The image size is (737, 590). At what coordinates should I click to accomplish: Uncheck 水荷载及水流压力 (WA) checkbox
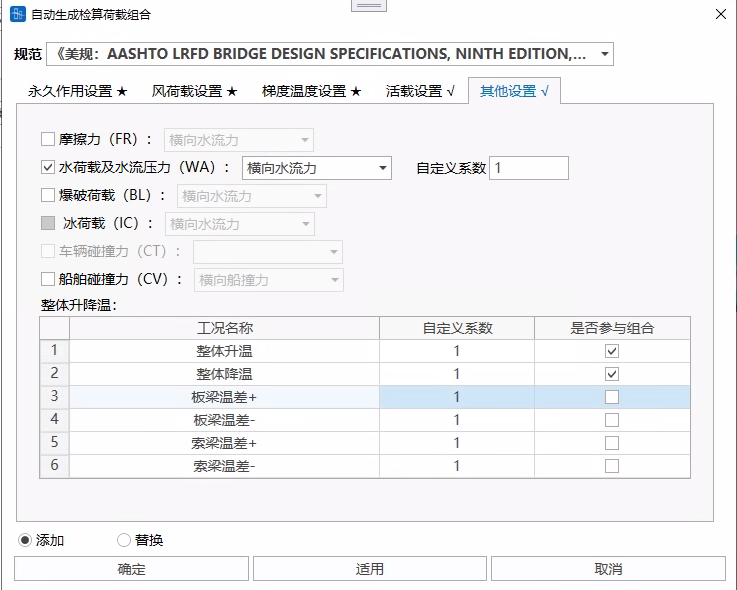[48, 167]
